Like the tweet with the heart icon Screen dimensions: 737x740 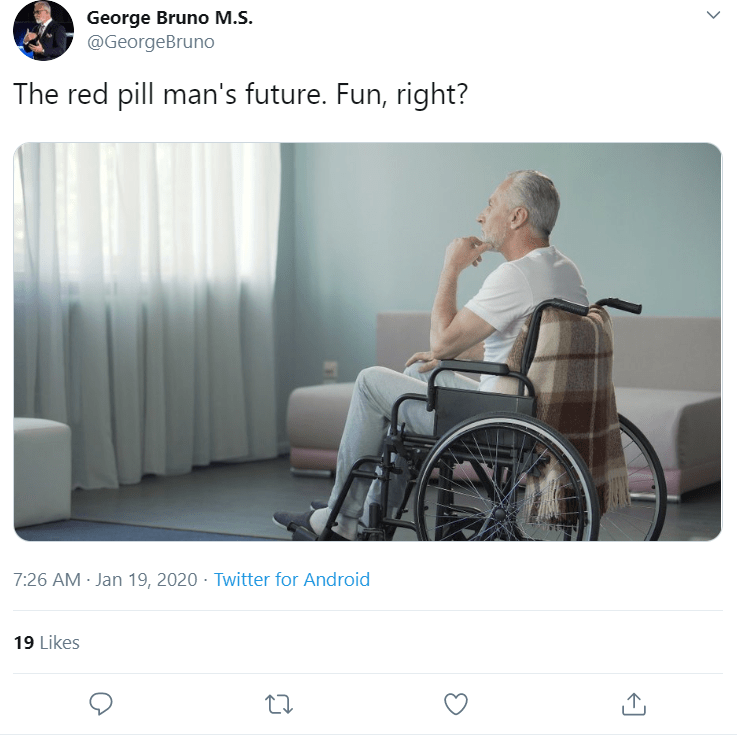tap(456, 704)
